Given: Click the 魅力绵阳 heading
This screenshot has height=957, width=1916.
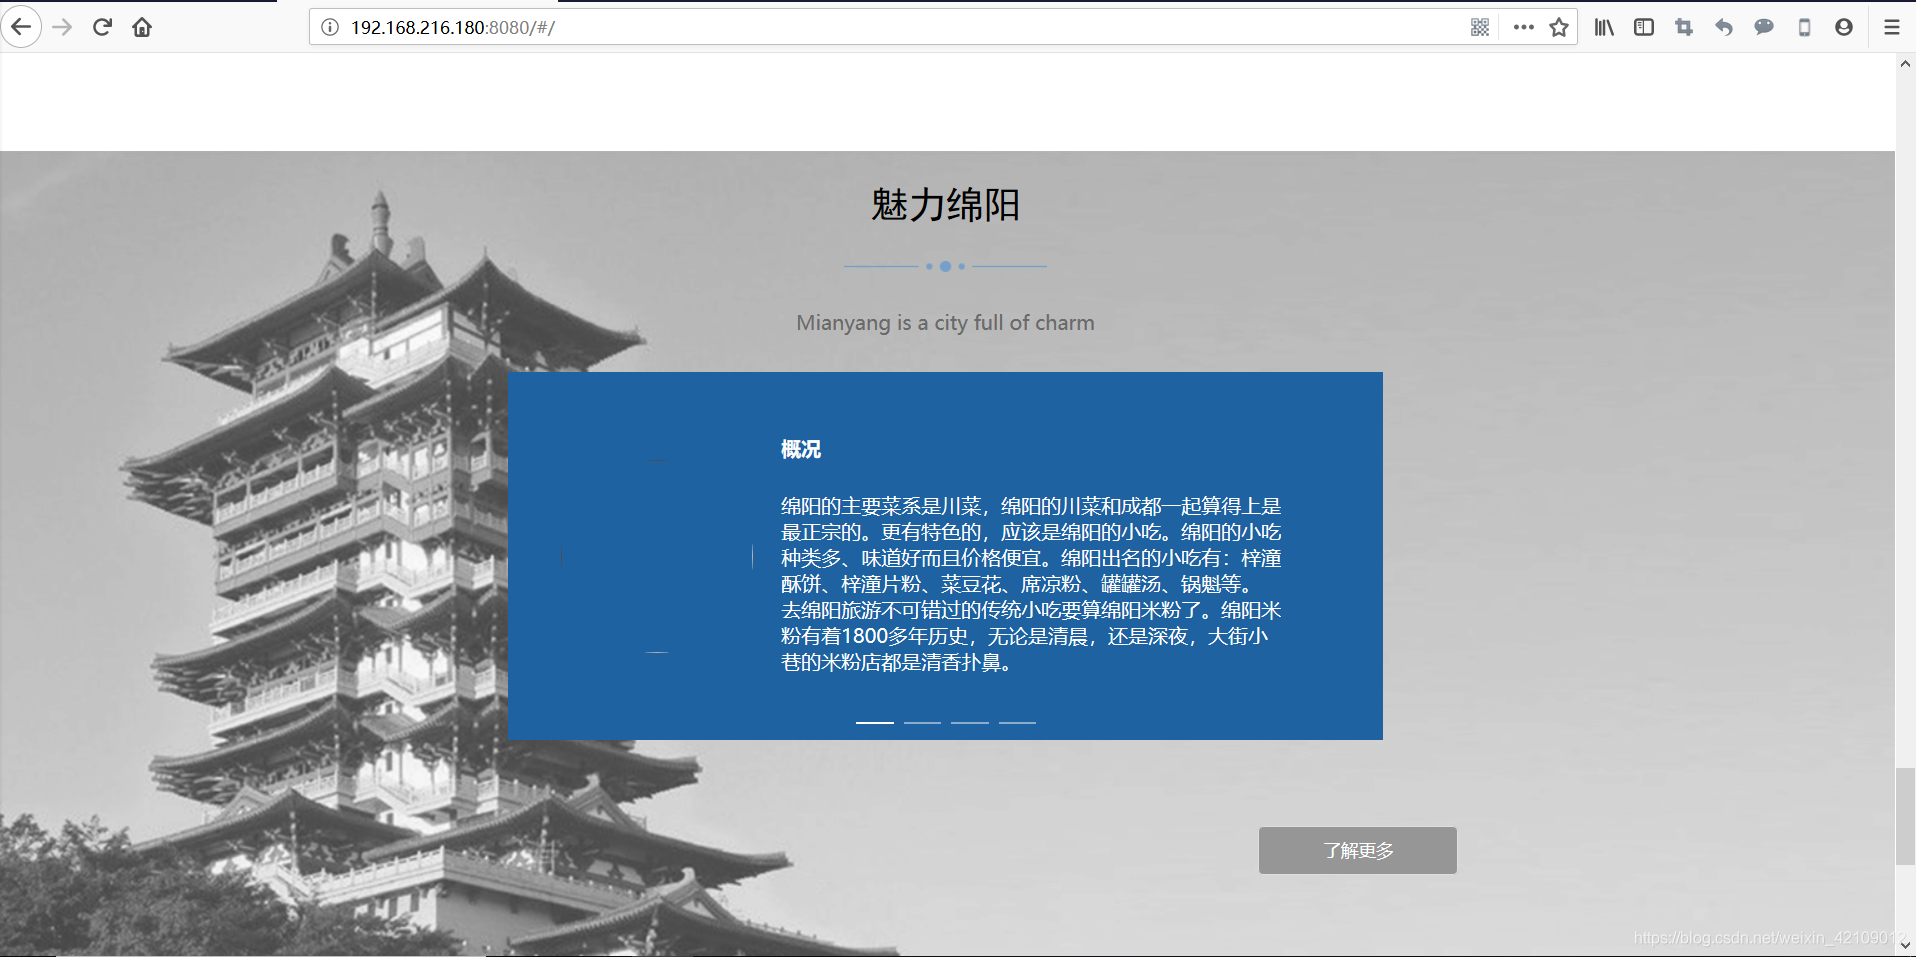Looking at the screenshot, I should (x=945, y=205).
